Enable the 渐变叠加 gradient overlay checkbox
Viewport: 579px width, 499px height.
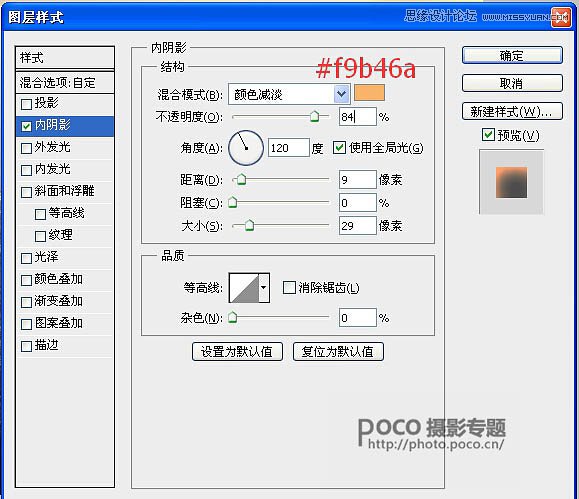pyautogui.click(x=26, y=303)
